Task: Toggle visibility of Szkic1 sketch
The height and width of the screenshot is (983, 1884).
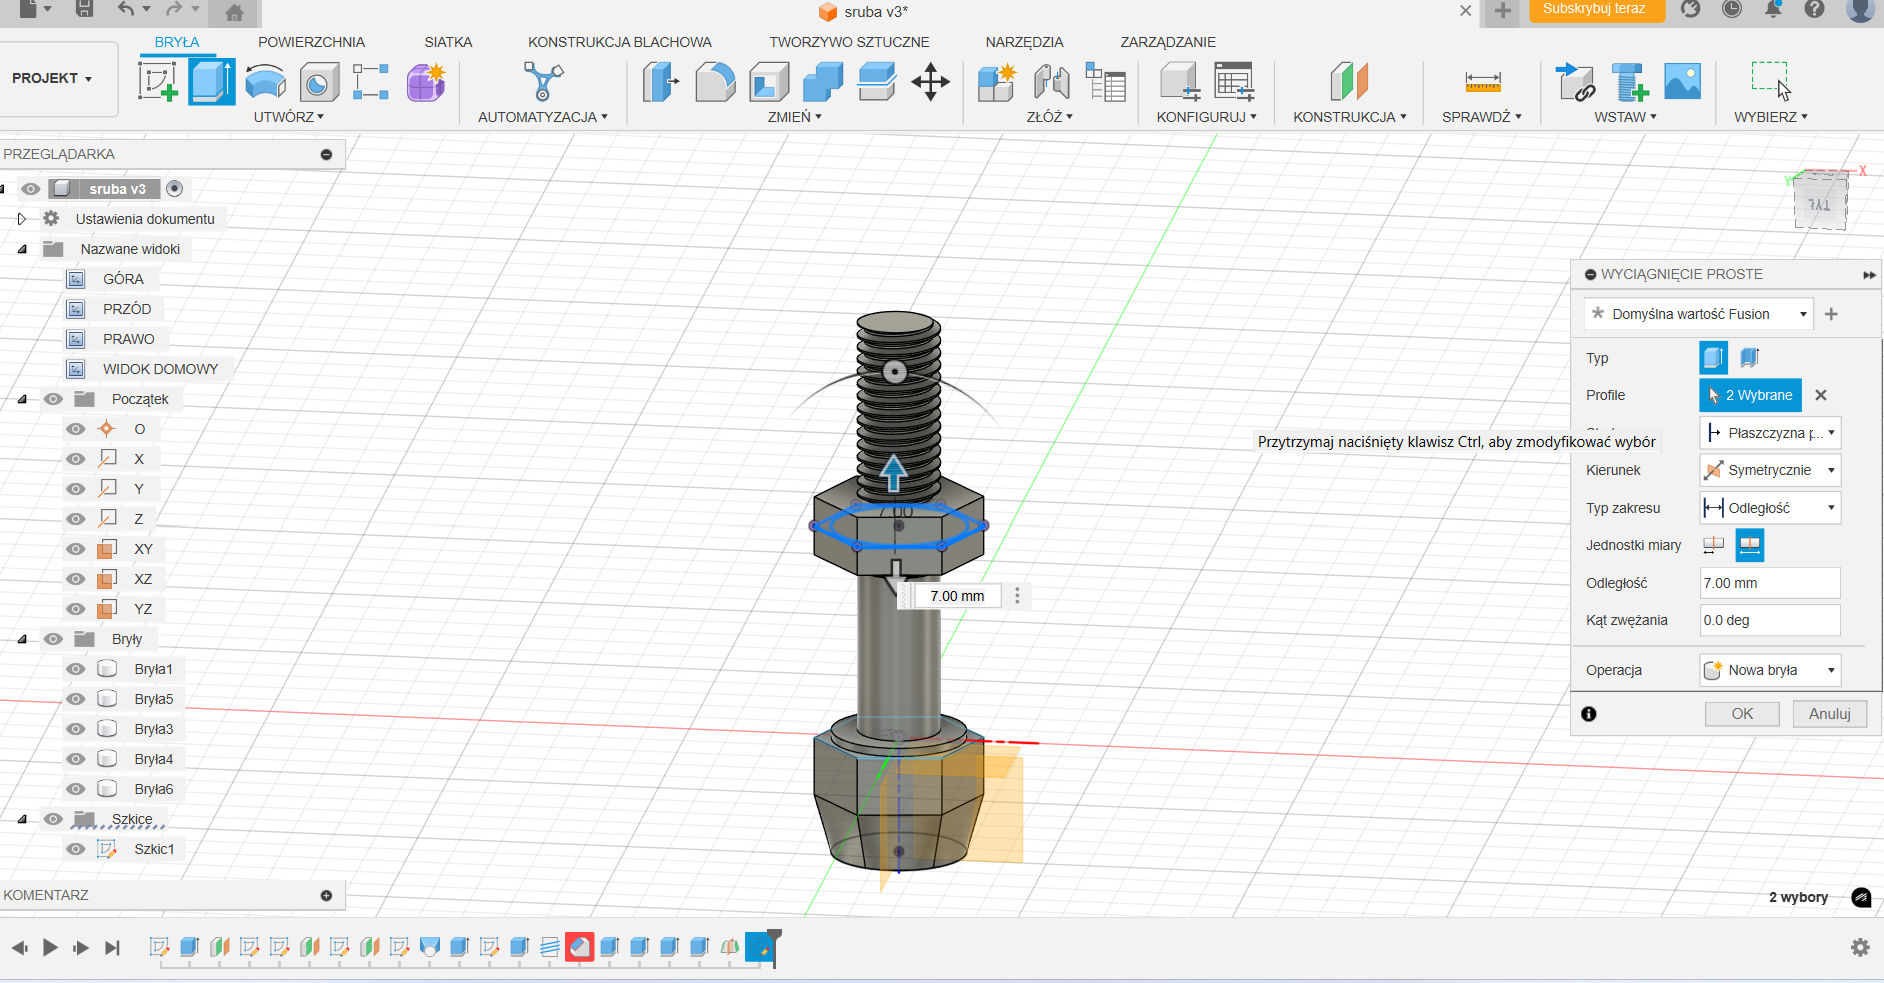Action: 76,849
